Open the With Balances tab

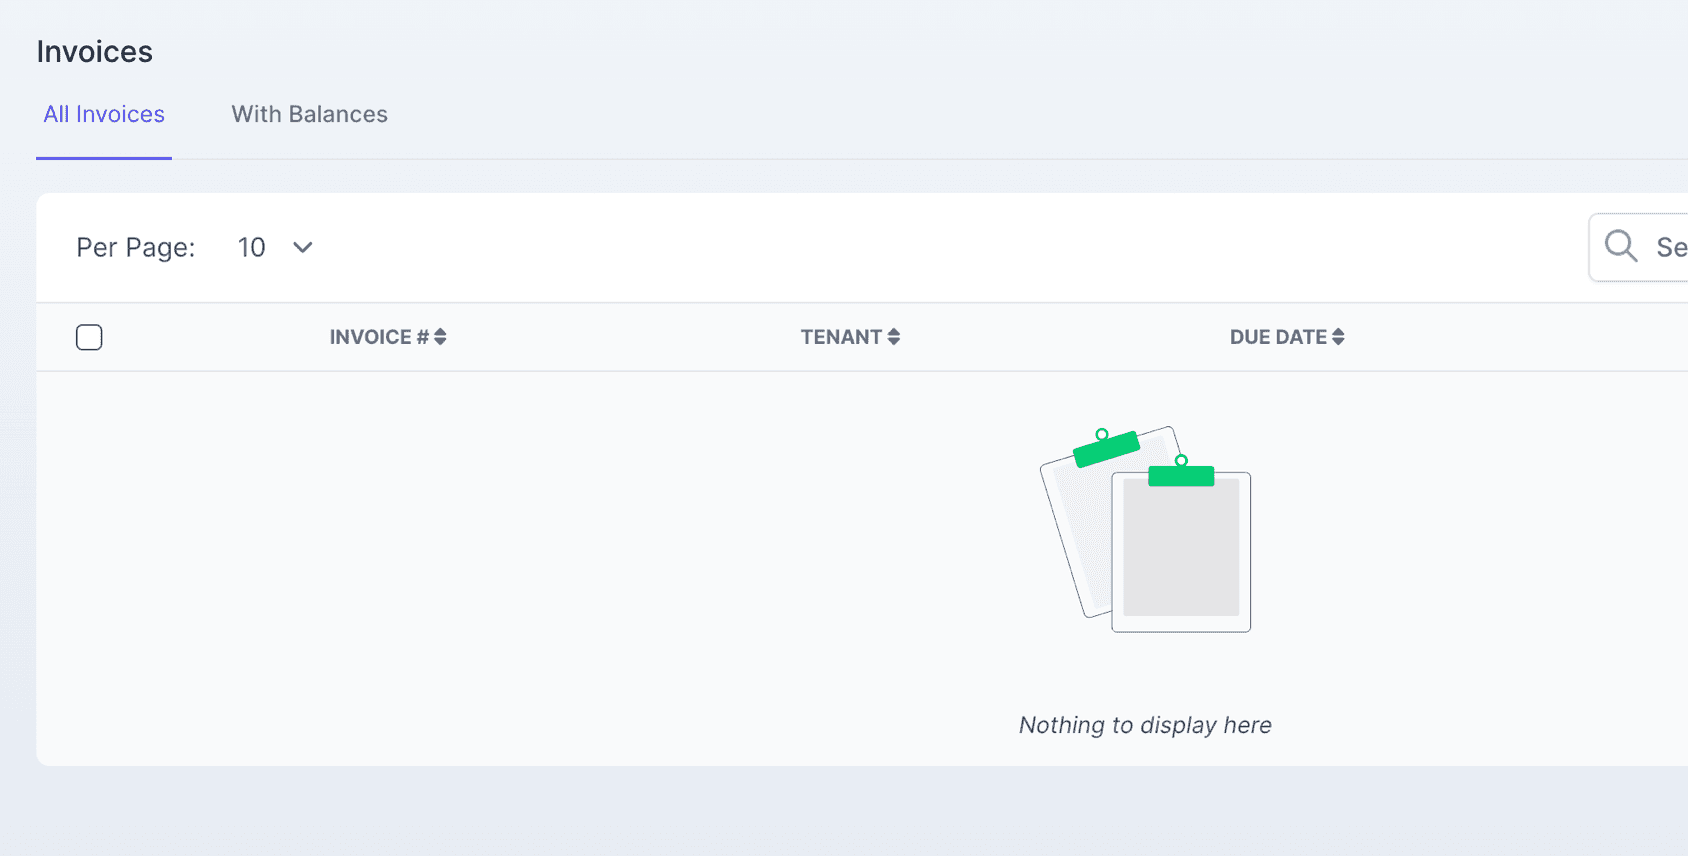point(309,115)
